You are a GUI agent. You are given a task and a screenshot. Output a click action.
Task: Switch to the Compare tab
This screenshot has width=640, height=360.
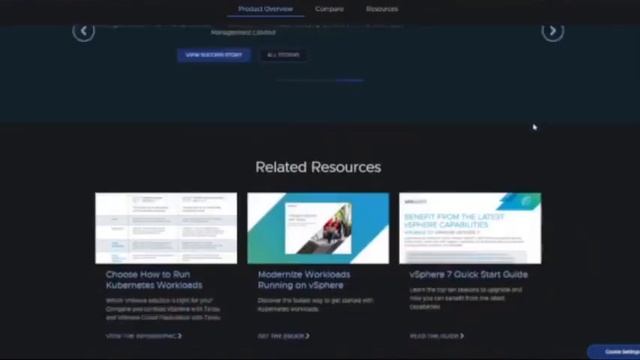329,9
